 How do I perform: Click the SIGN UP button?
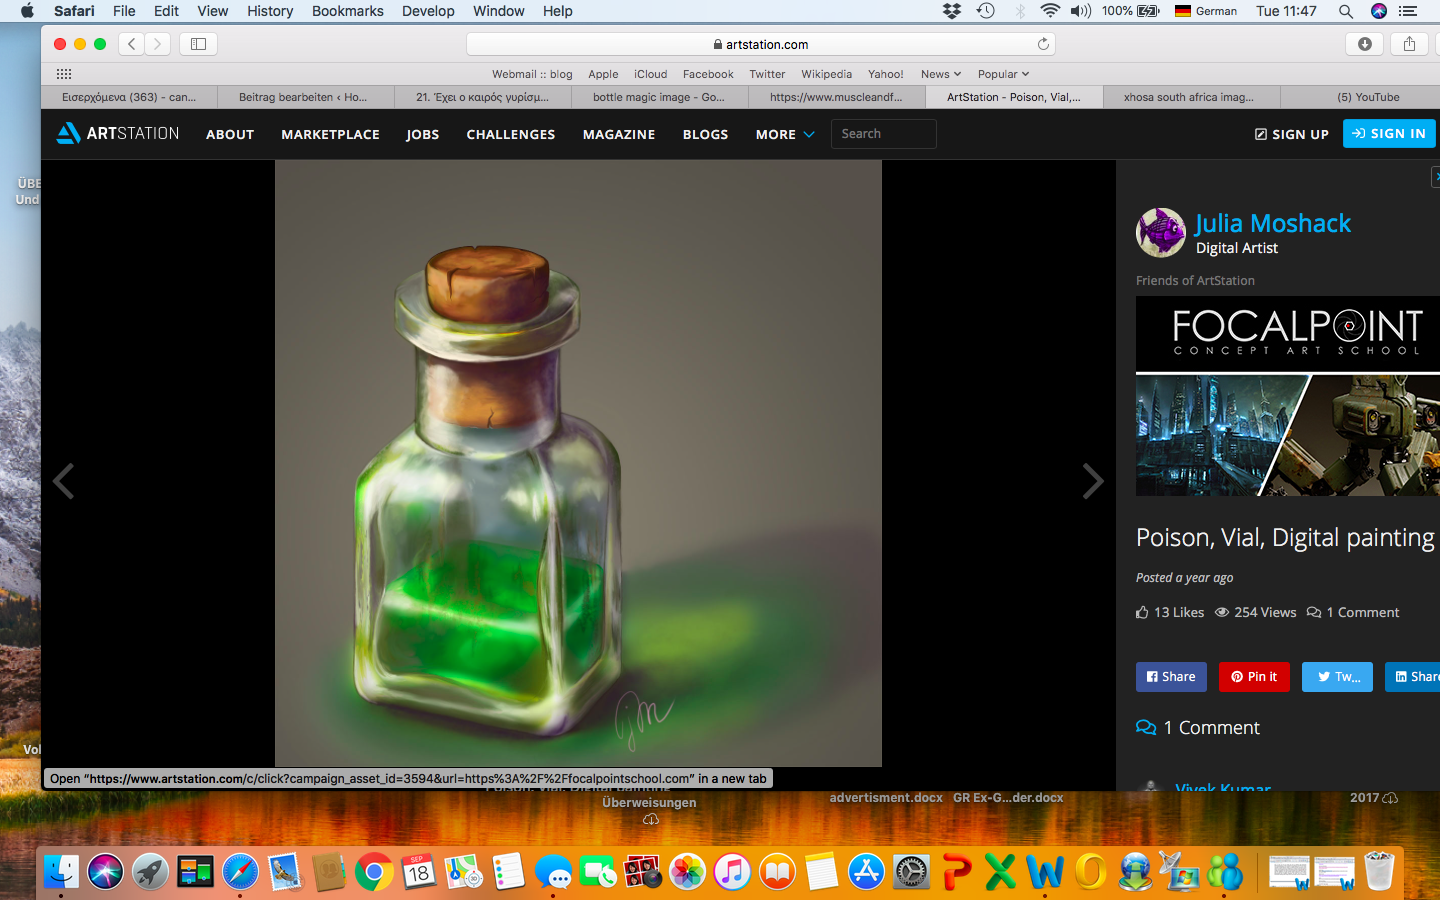tap(1291, 134)
